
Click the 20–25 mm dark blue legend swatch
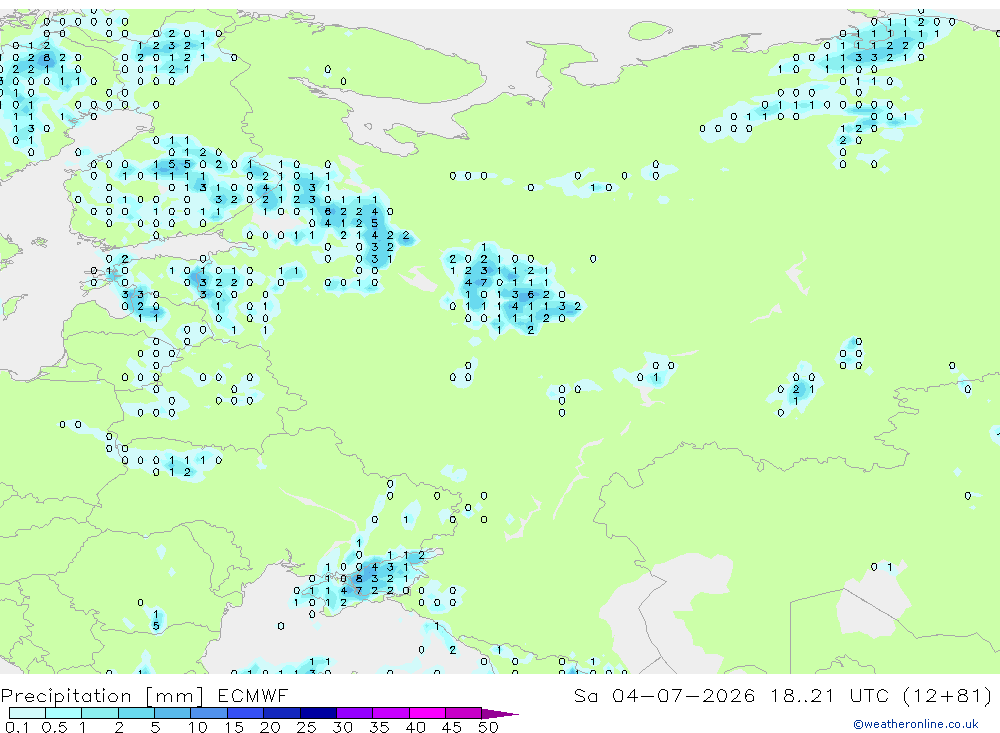pyautogui.click(x=282, y=713)
